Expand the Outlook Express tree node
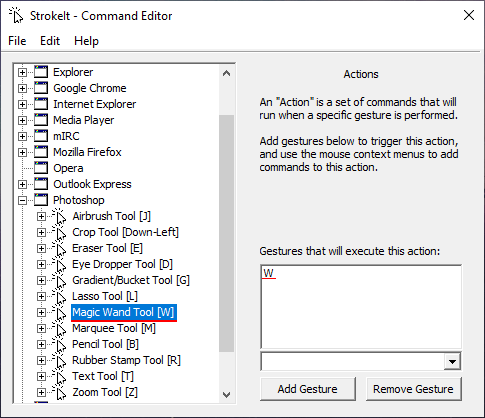 pos(22,184)
